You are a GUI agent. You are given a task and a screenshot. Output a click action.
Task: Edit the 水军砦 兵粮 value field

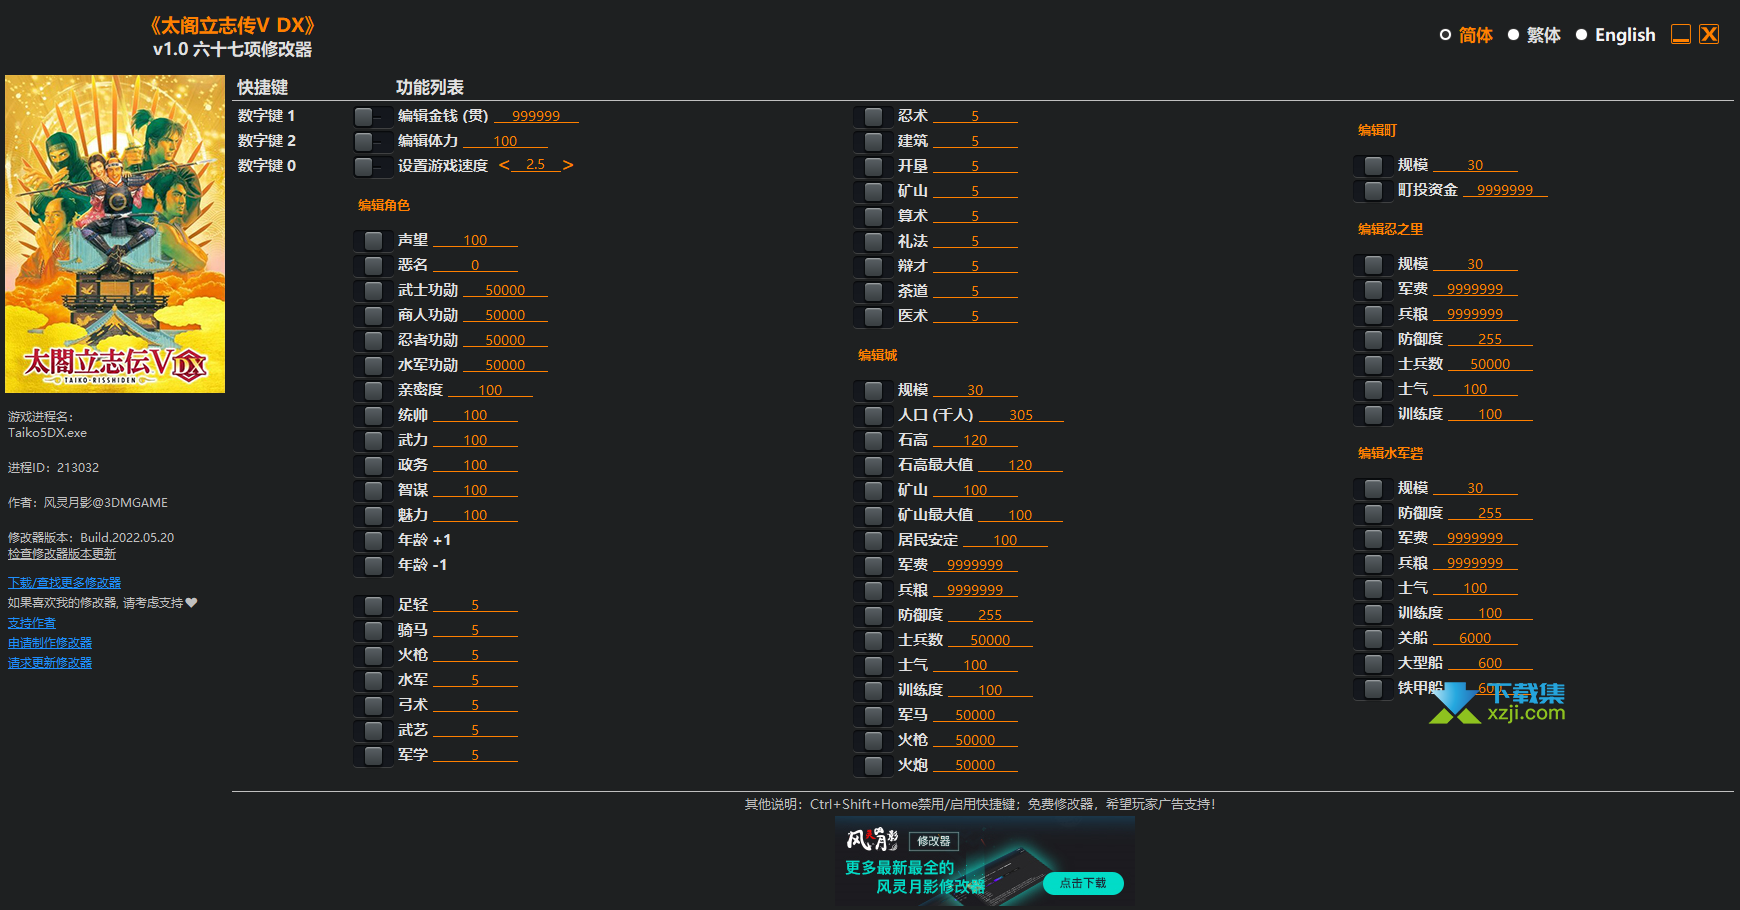point(1475,563)
